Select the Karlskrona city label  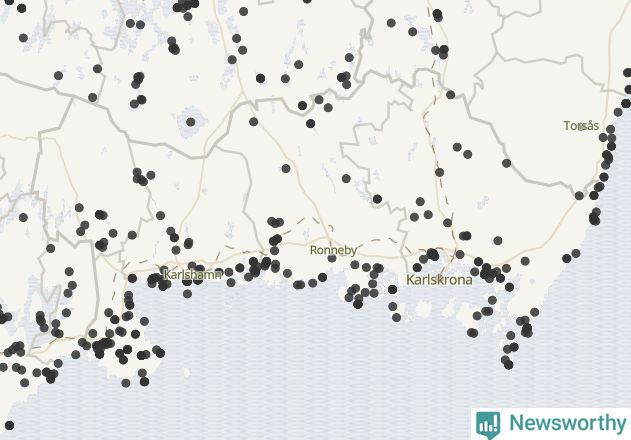[x=439, y=279]
